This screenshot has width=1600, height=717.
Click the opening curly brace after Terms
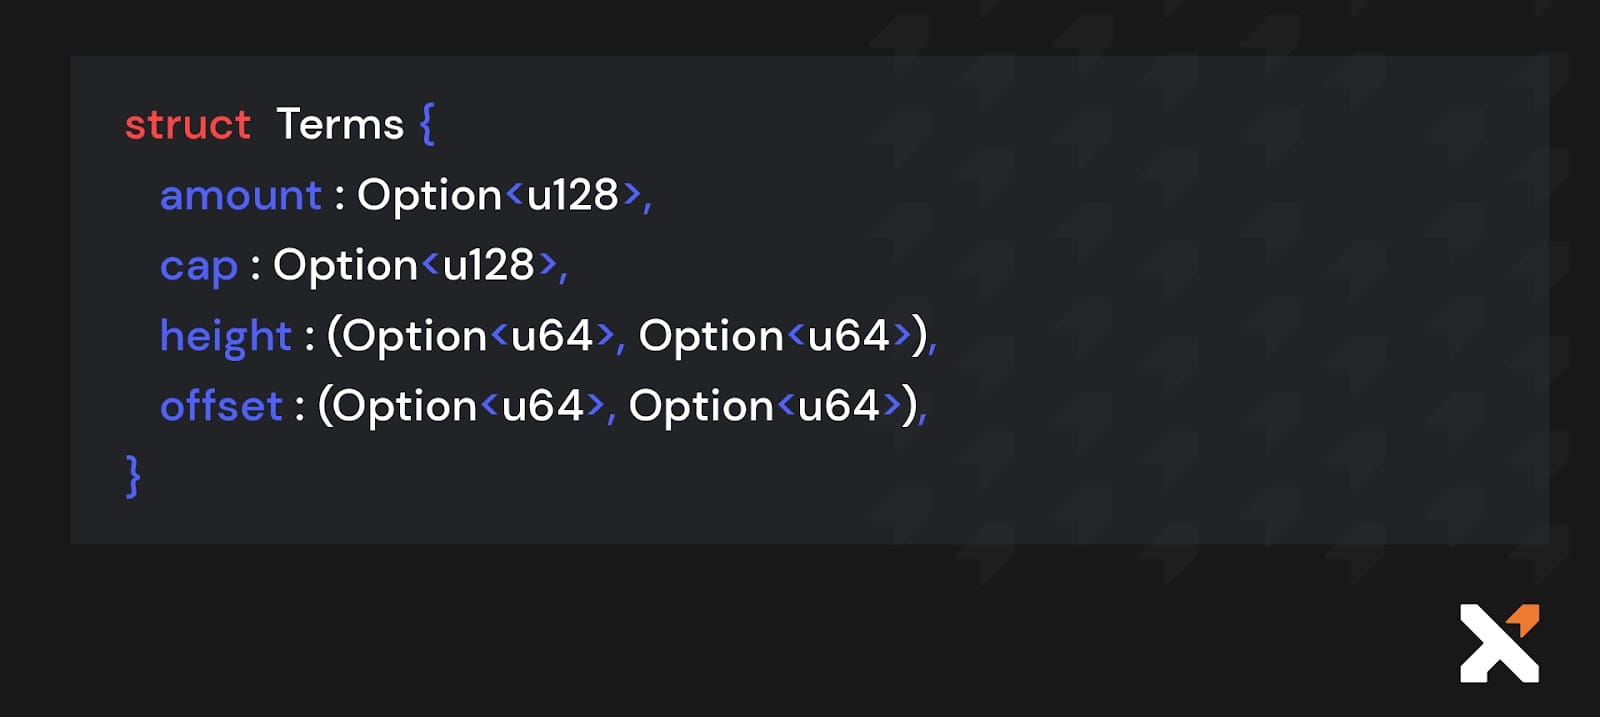coord(427,124)
